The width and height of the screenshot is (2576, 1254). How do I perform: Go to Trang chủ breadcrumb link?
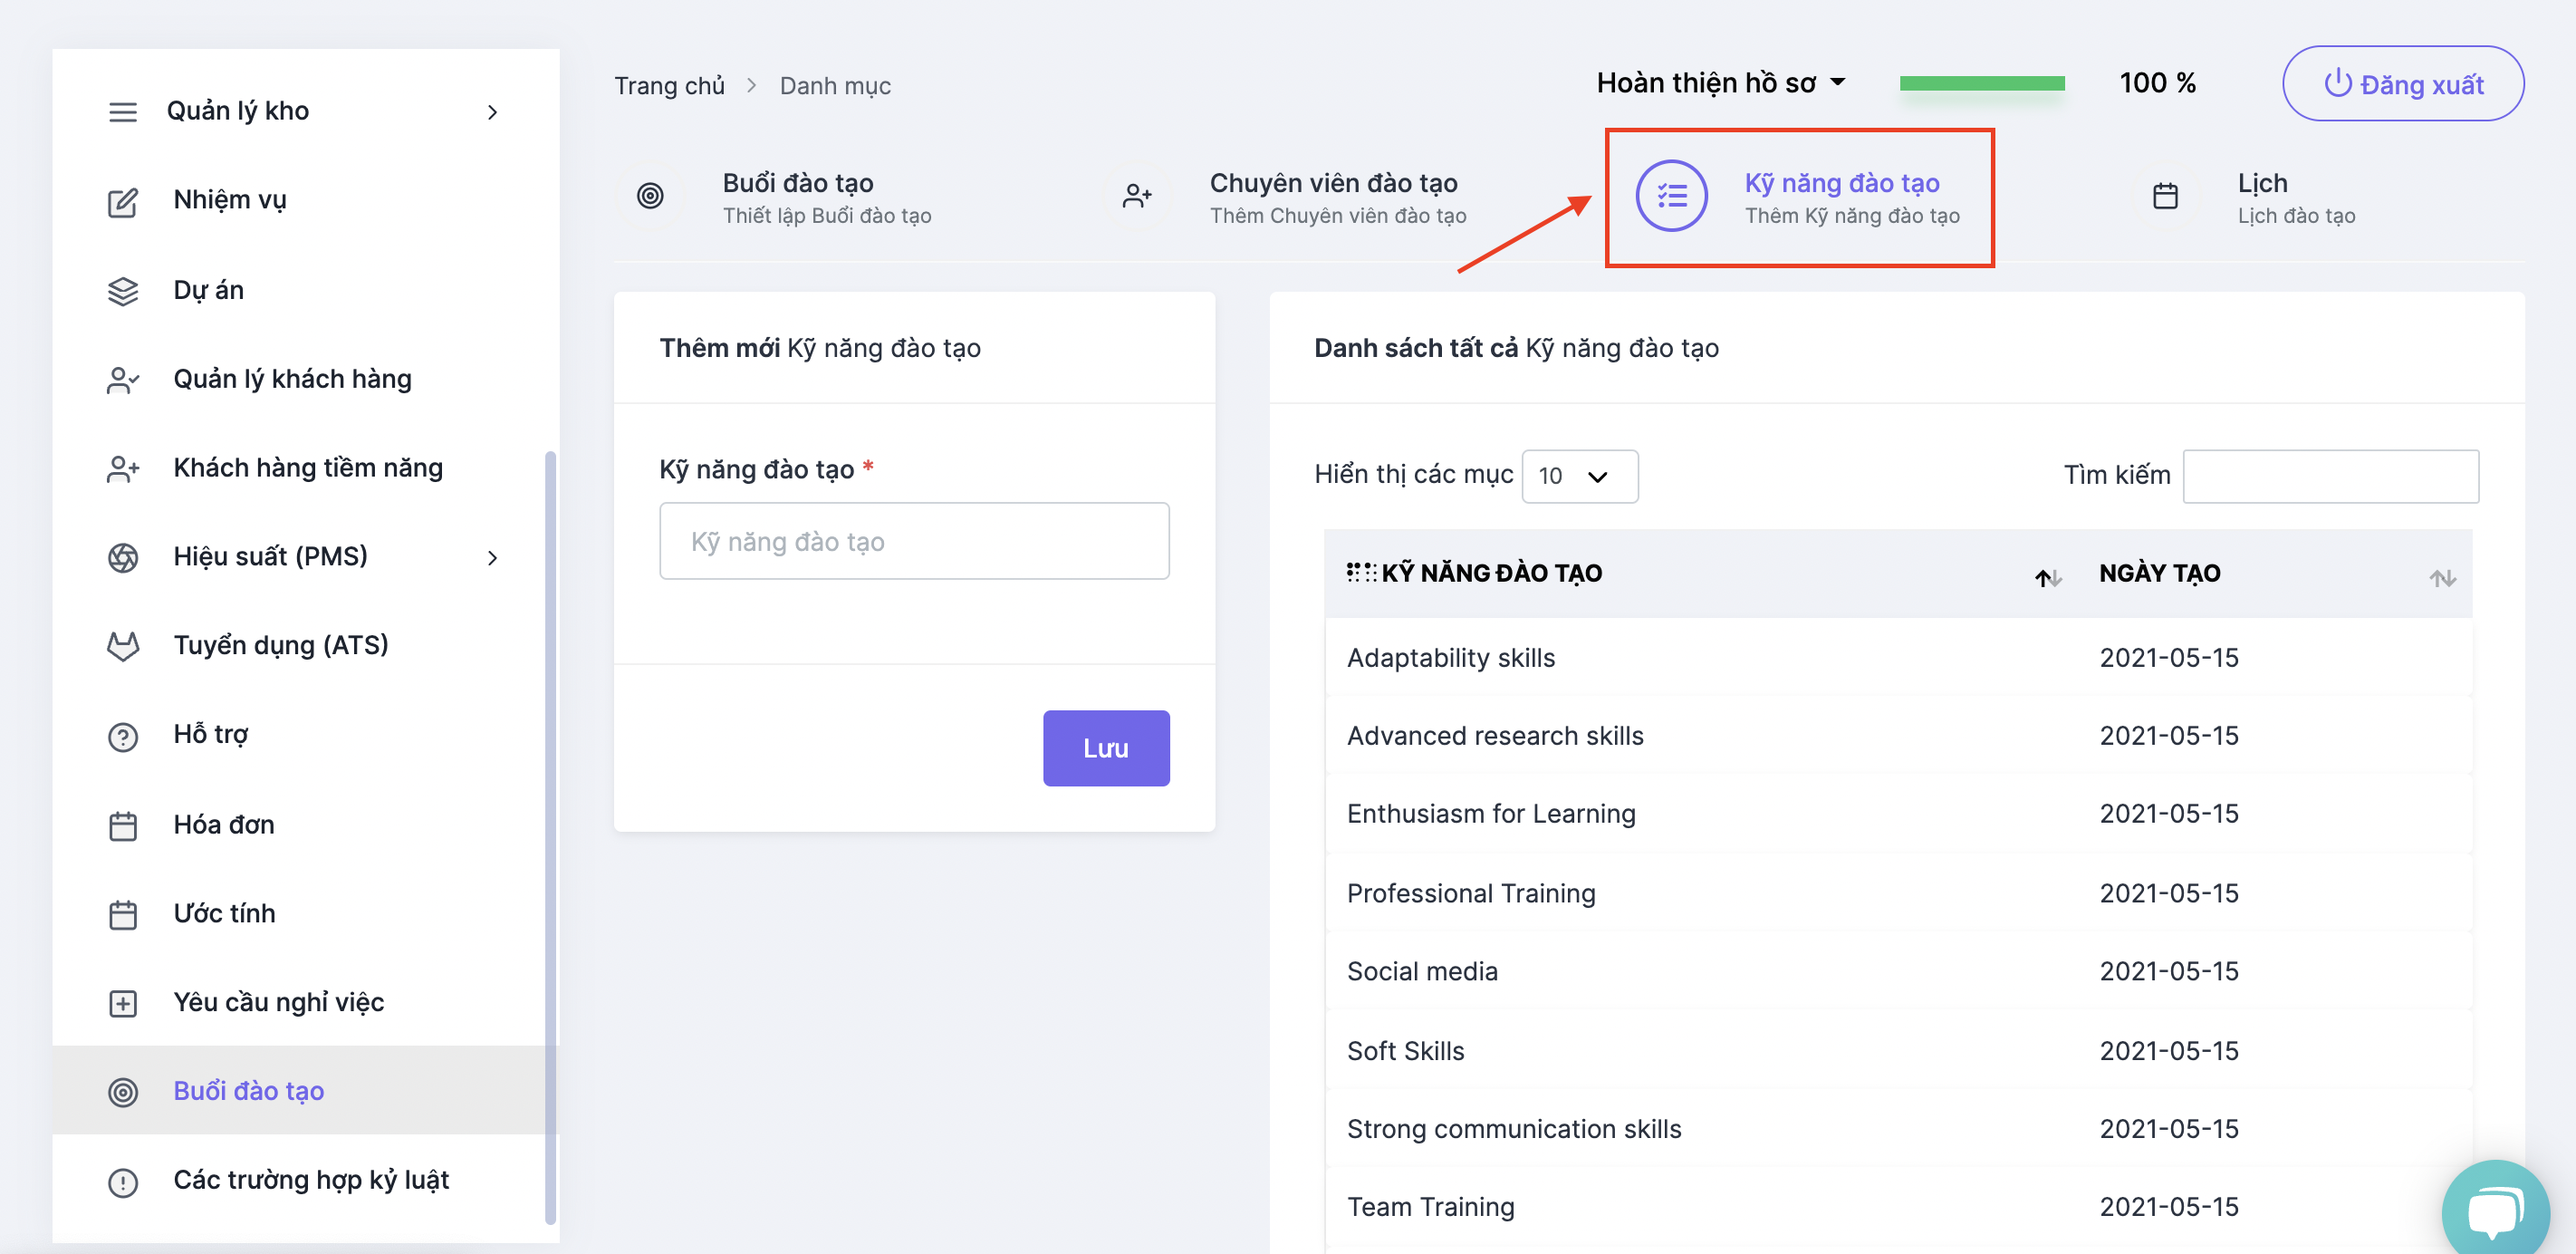pos(669,86)
